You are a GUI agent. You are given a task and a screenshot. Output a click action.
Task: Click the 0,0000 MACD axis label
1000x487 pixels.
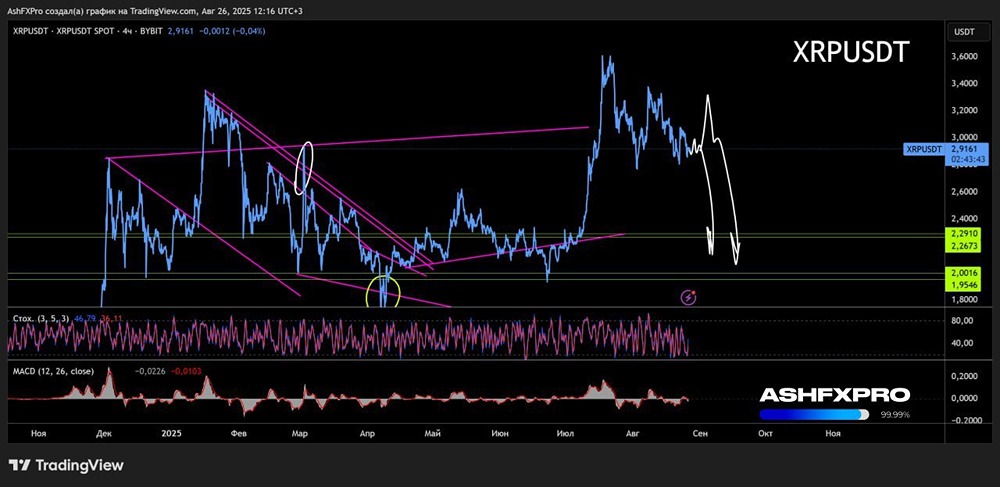pyautogui.click(x=964, y=398)
